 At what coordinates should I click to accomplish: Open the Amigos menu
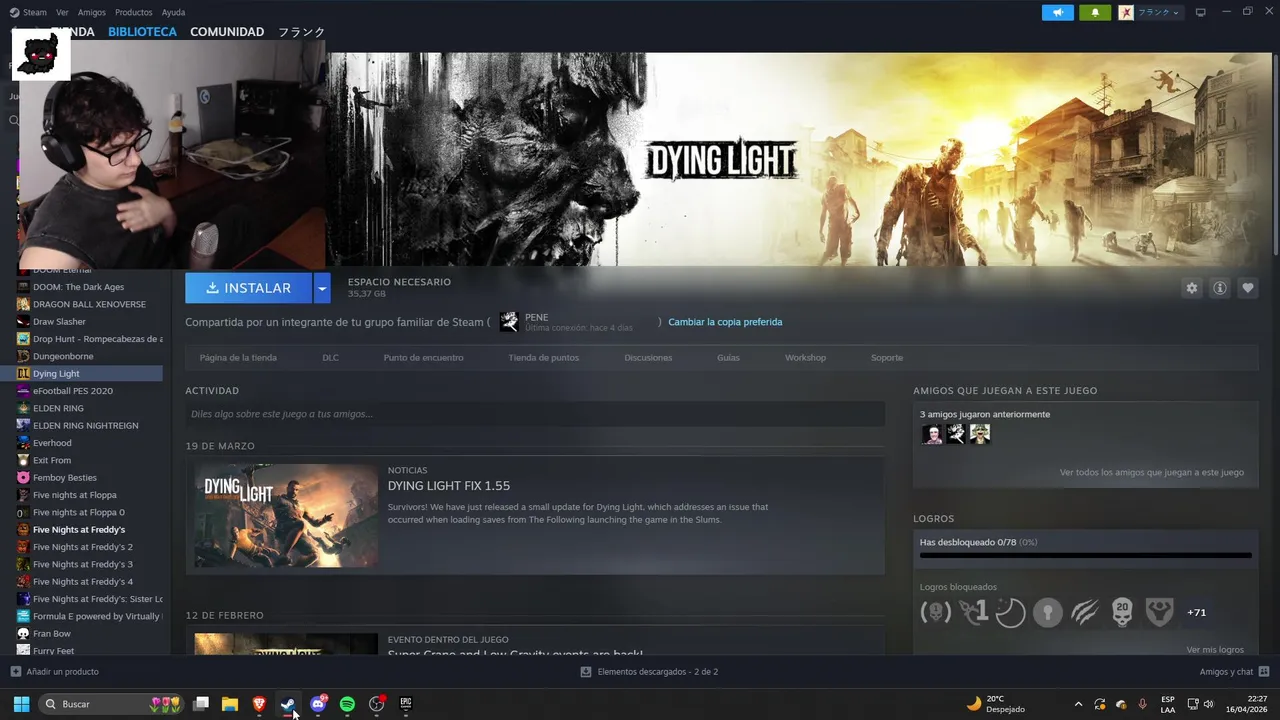[92, 12]
